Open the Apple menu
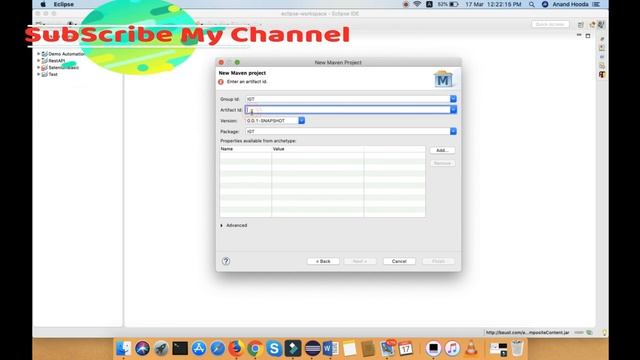 [43, 4]
